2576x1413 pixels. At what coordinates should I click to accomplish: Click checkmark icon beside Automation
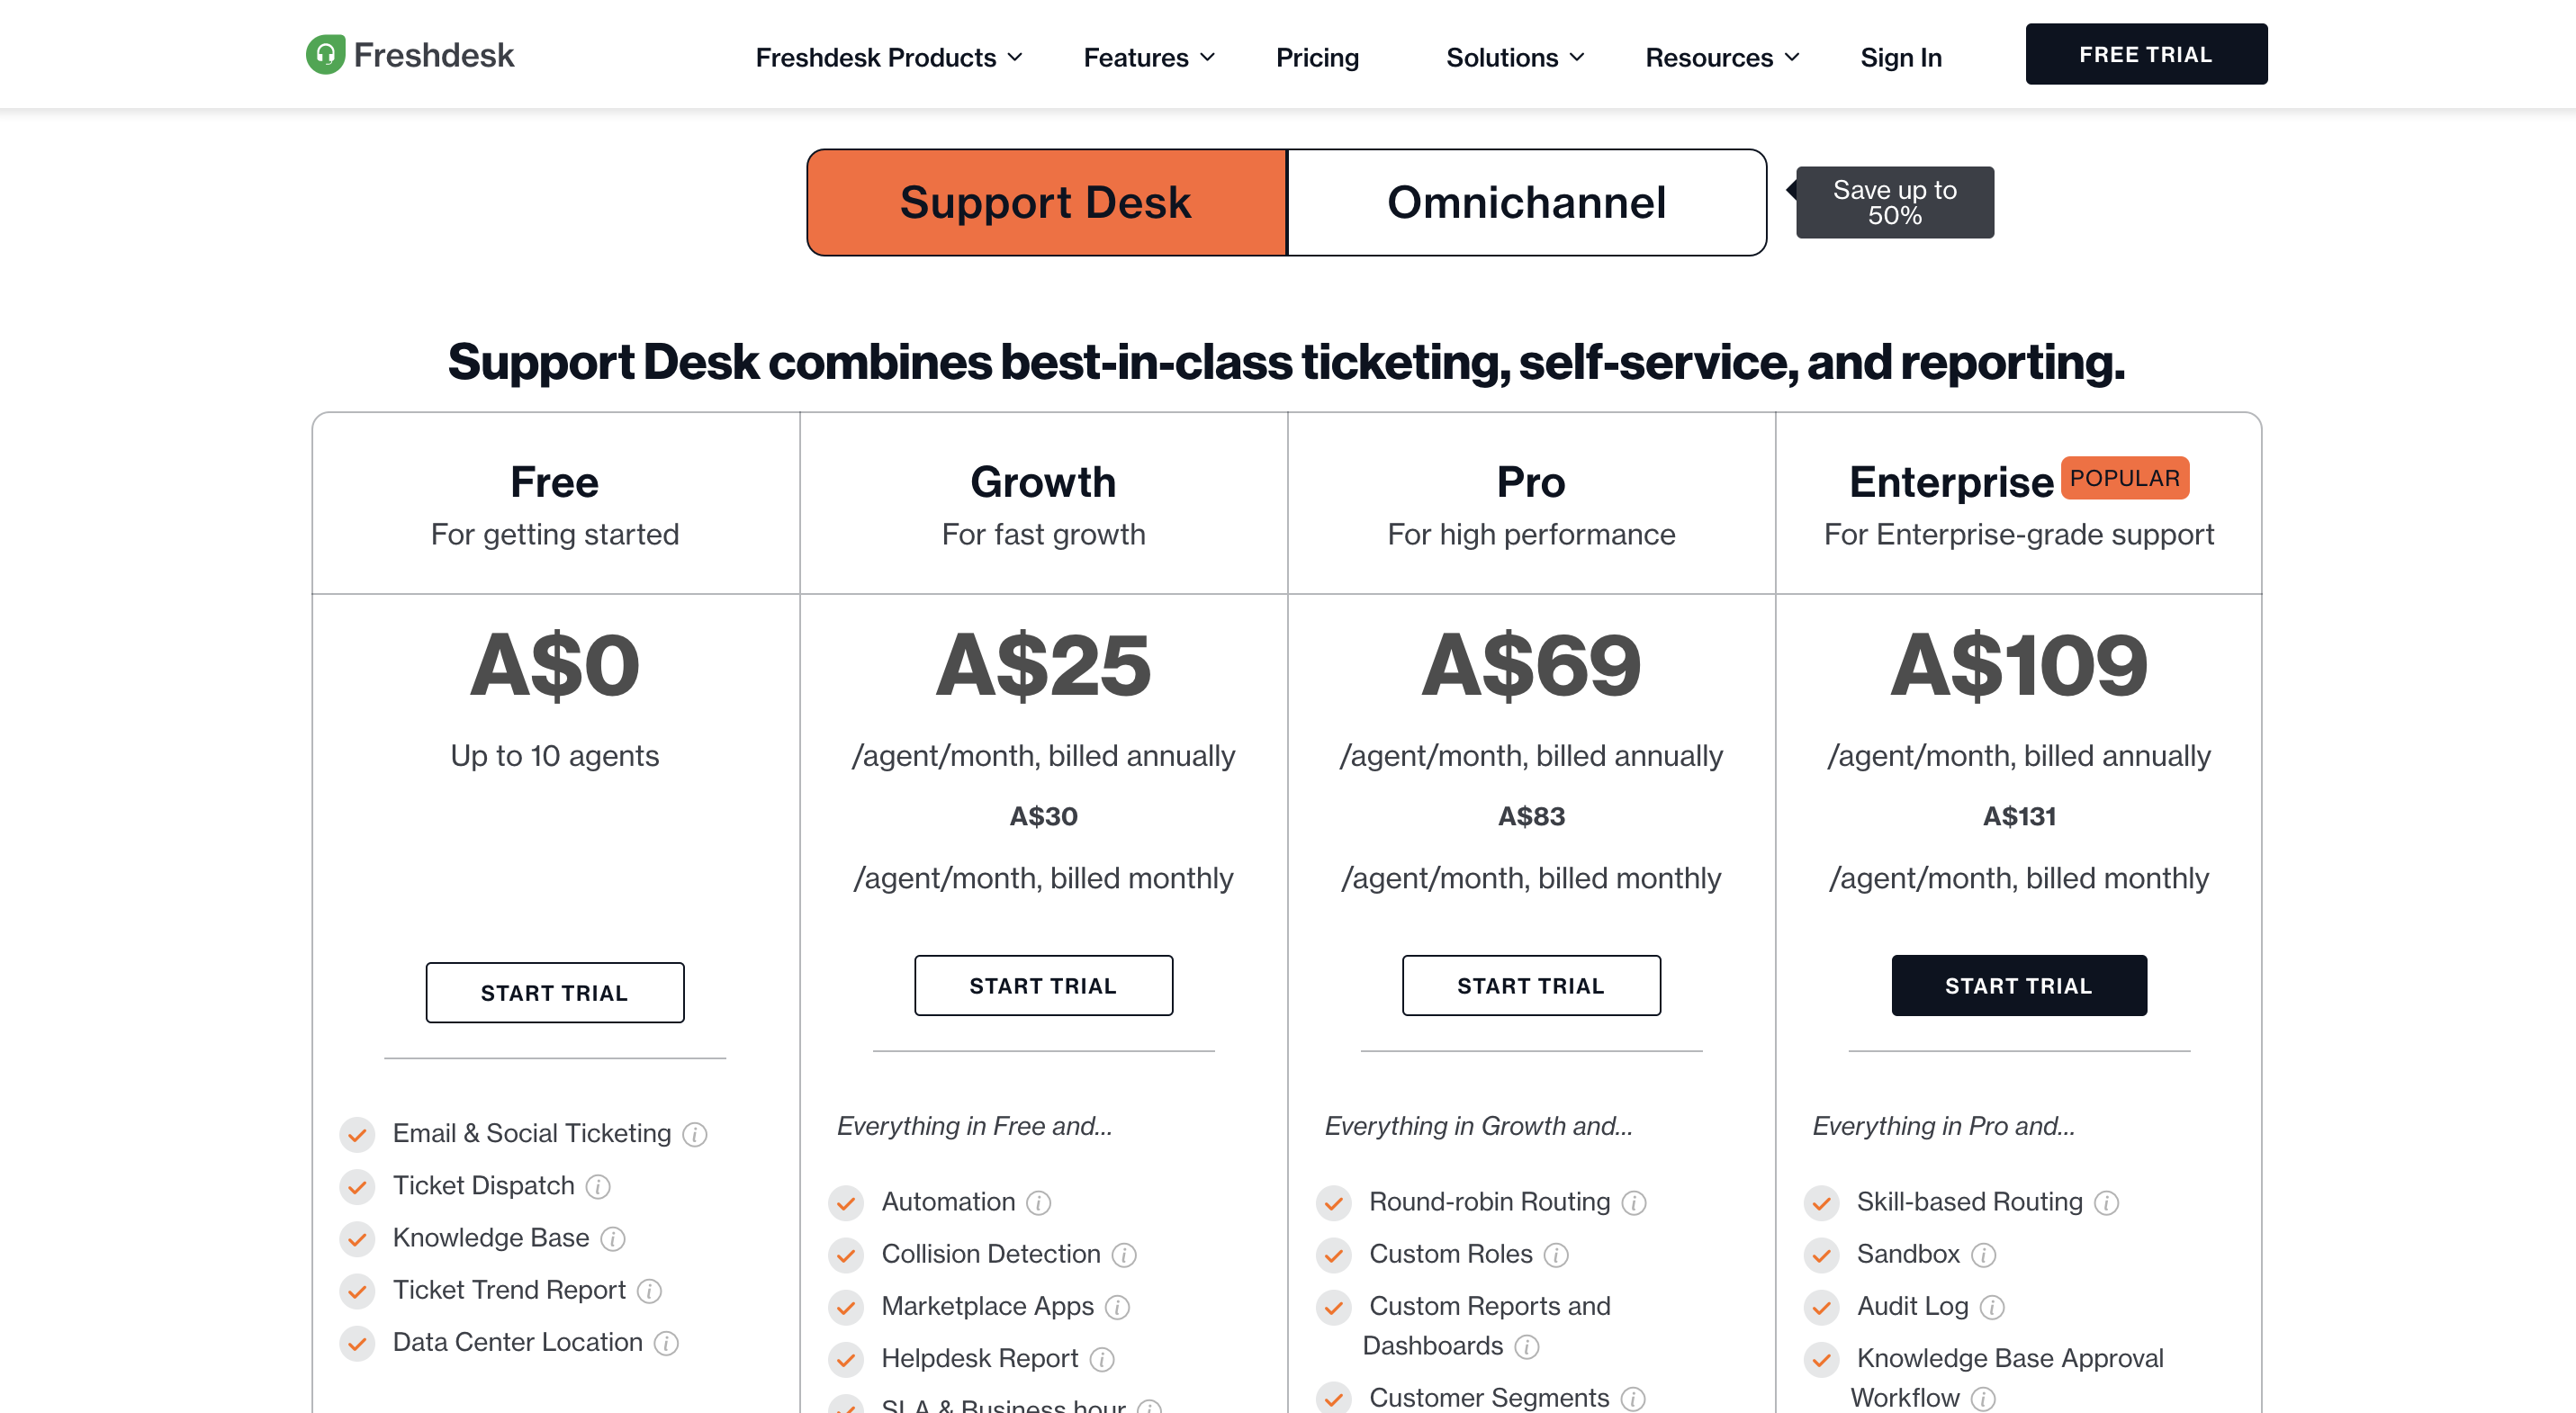click(846, 1202)
